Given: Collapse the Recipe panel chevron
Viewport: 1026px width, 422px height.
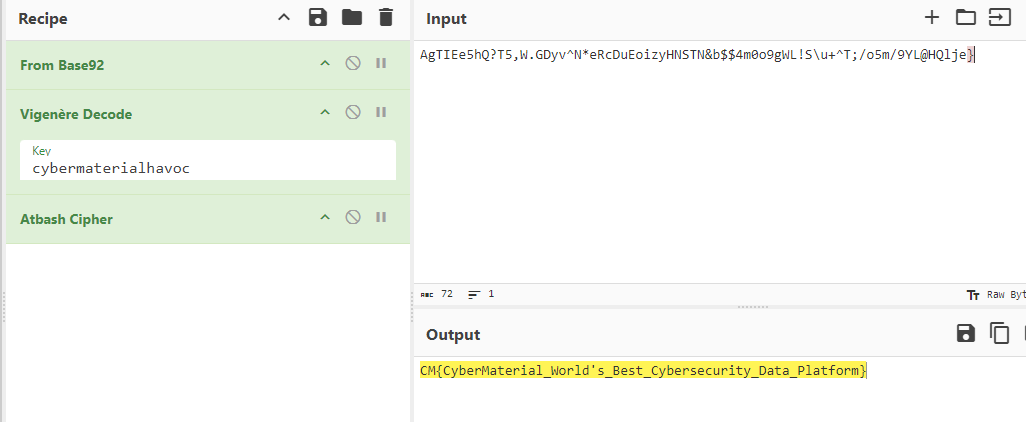Looking at the screenshot, I should [284, 17].
